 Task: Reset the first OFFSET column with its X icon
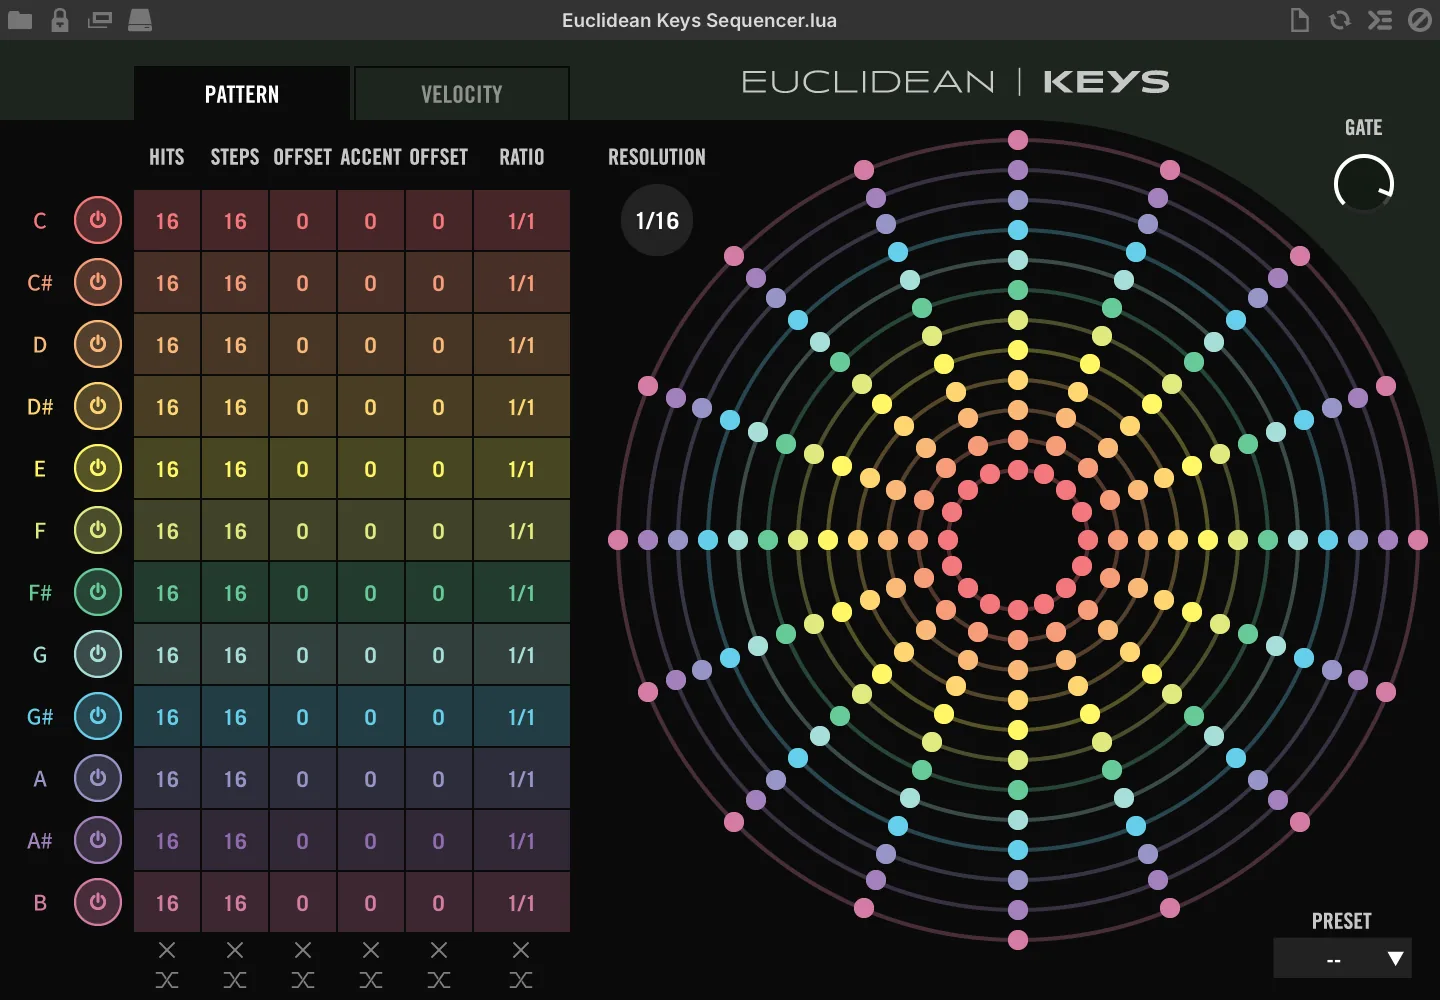tap(303, 950)
